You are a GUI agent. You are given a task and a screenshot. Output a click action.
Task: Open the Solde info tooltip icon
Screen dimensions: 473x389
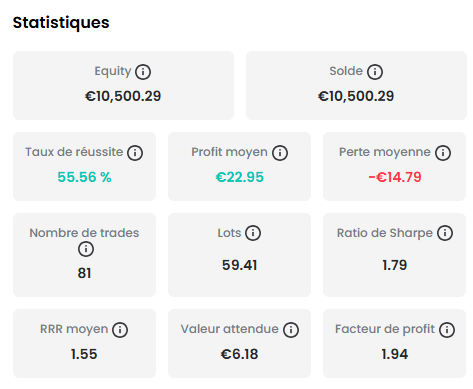click(375, 72)
